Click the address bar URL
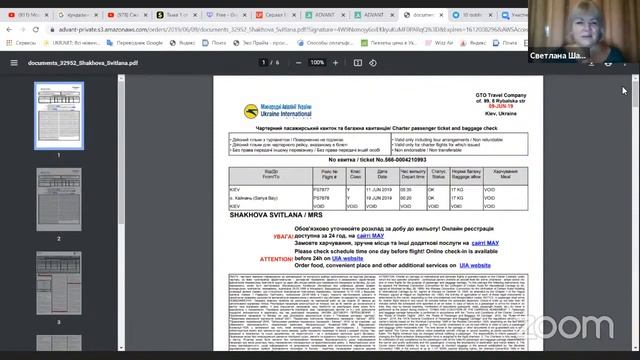Viewport: 640px width, 360px height. [292, 30]
